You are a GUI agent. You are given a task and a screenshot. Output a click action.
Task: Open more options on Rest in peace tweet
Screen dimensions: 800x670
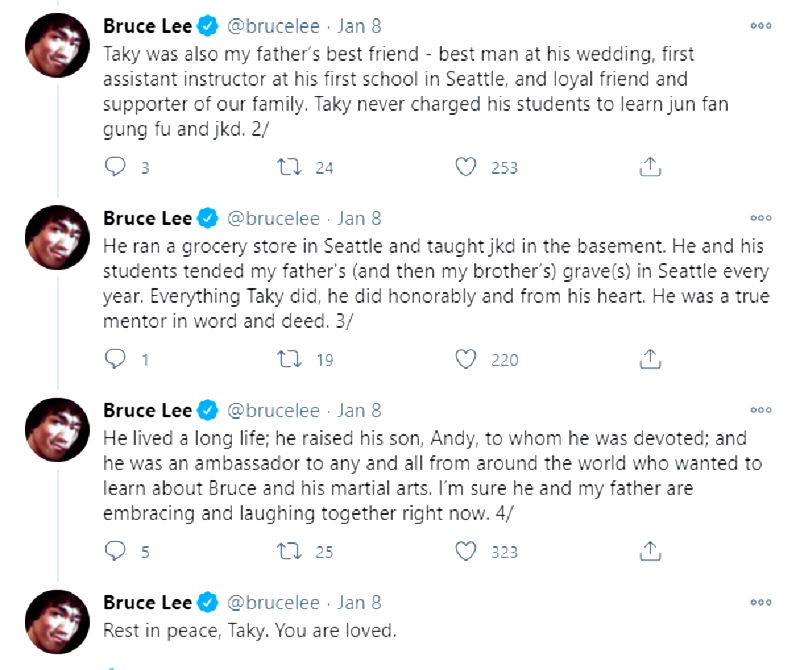(761, 602)
